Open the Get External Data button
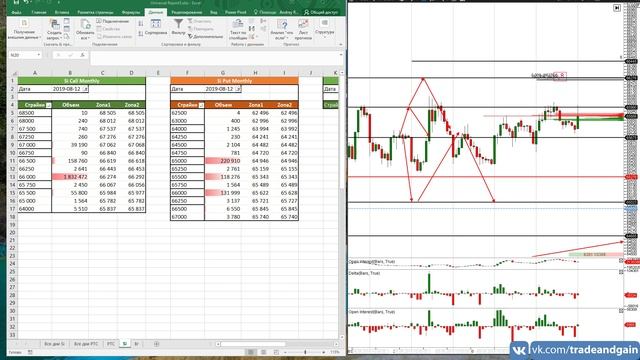This screenshot has width=640, height=360. (24, 29)
